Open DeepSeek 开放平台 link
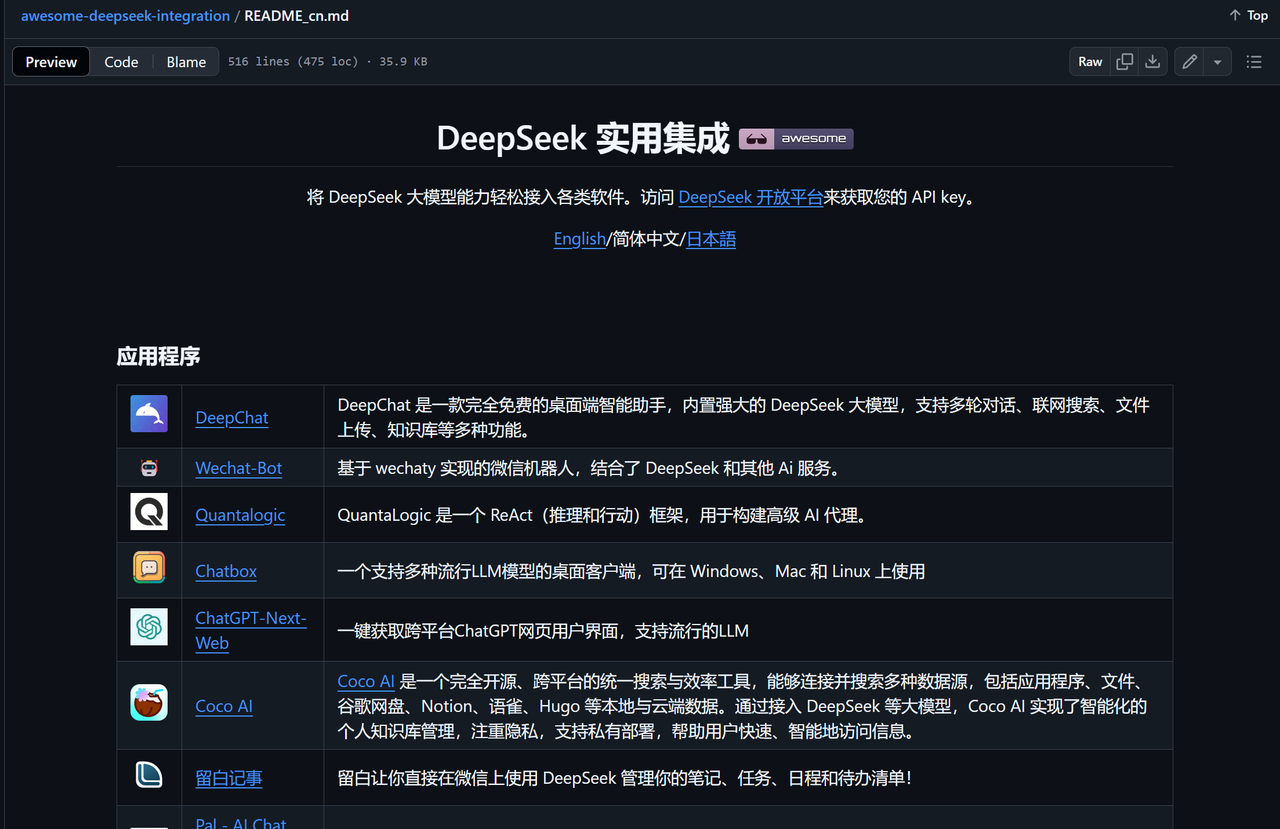Screen dimensions: 1280x829 750,197
